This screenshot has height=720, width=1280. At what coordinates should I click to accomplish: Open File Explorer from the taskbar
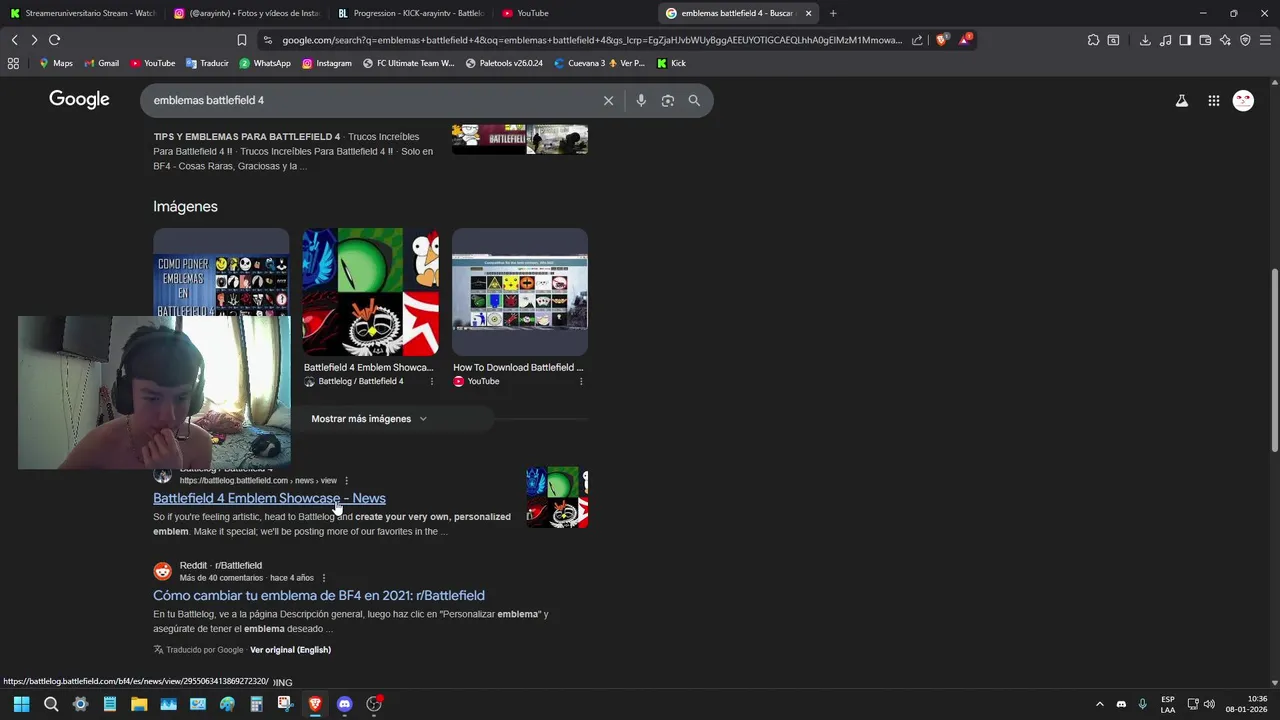click(139, 704)
